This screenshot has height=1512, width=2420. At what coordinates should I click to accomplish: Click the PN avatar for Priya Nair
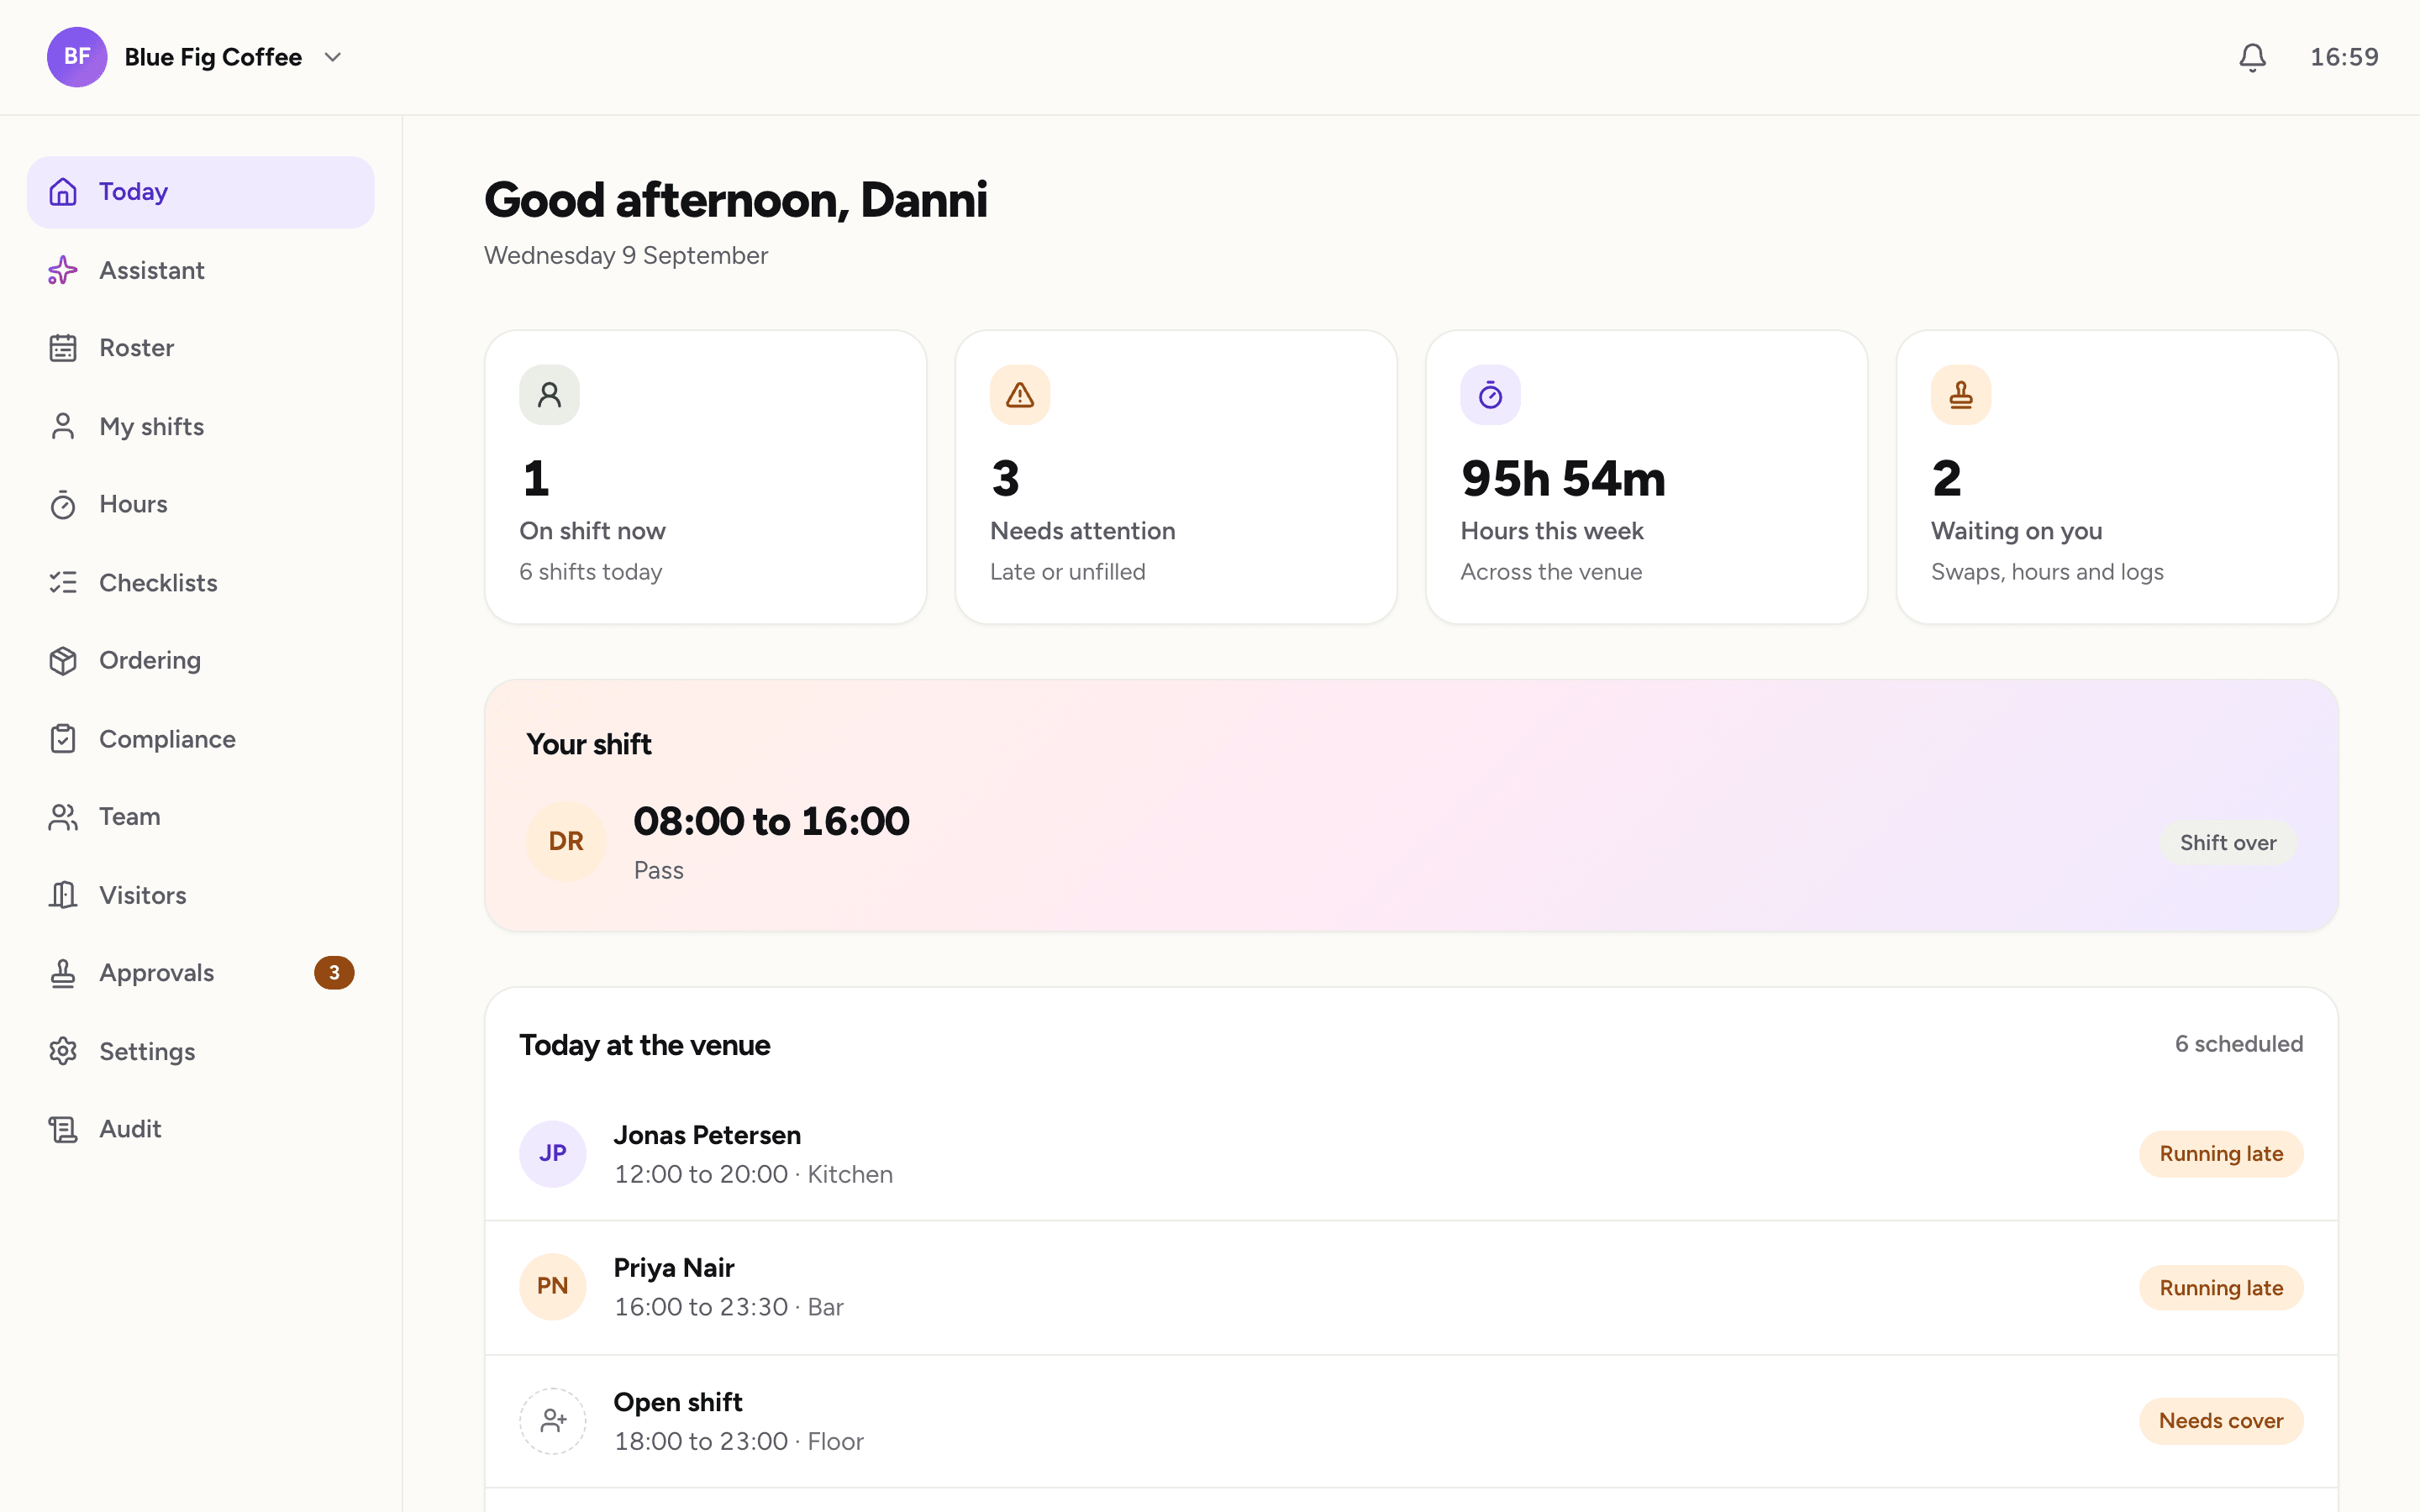tap(552, 1286)
